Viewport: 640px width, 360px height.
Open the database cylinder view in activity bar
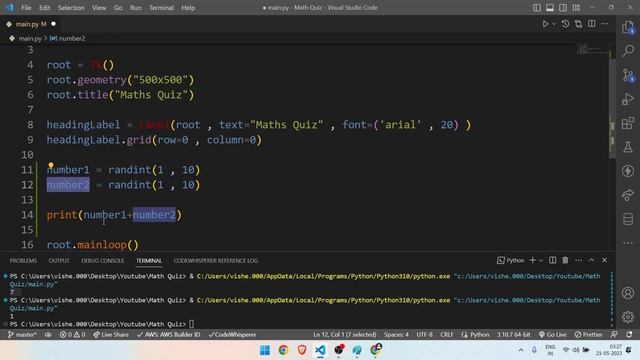(628, 219)
